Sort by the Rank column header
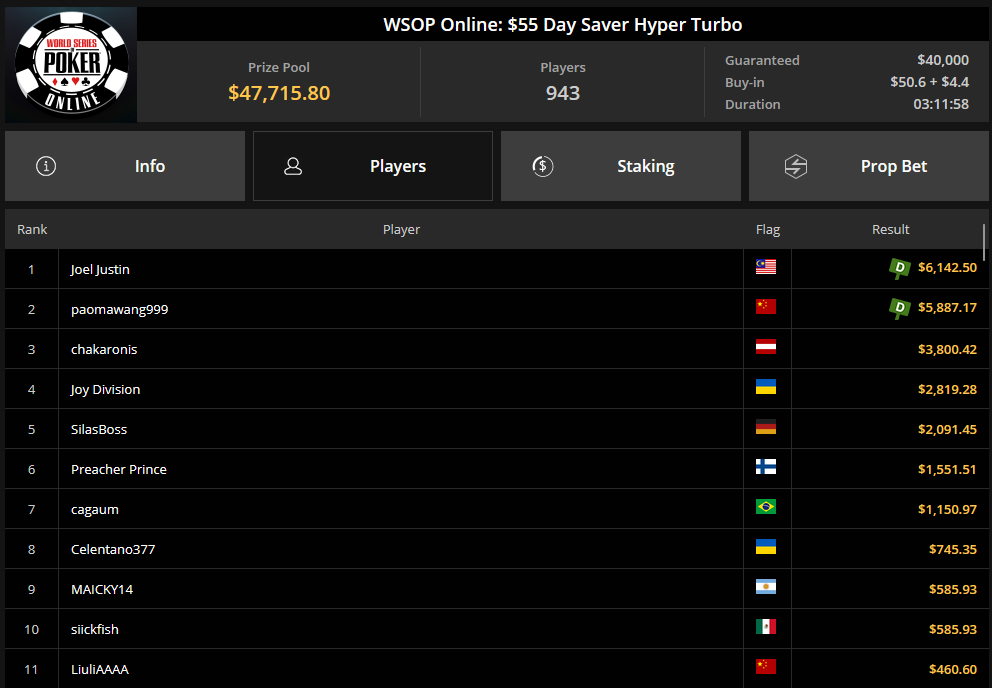Screen dimensions: 992x688 pyautogui.click(x=32, y=229)
